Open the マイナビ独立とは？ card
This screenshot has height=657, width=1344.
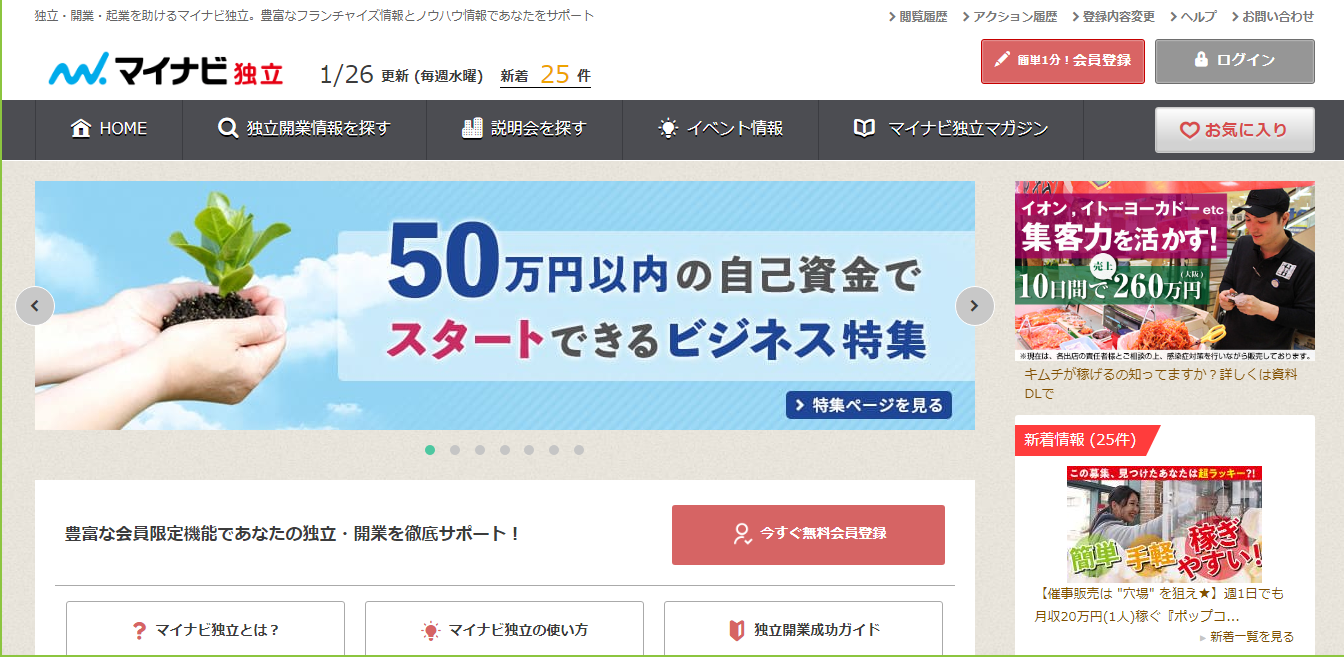(x=205, y=630)
